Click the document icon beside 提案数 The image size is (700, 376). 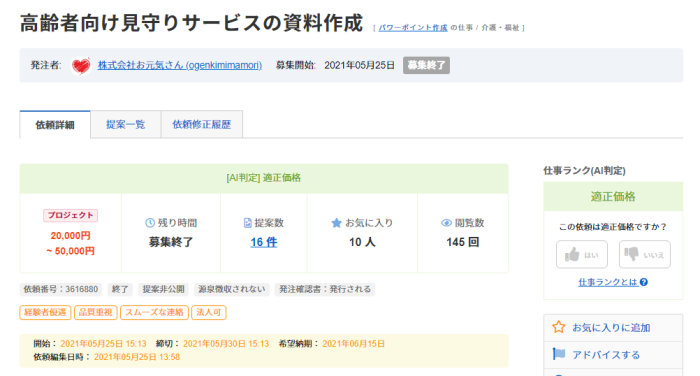pyautogui.click(x=248, y=223)
